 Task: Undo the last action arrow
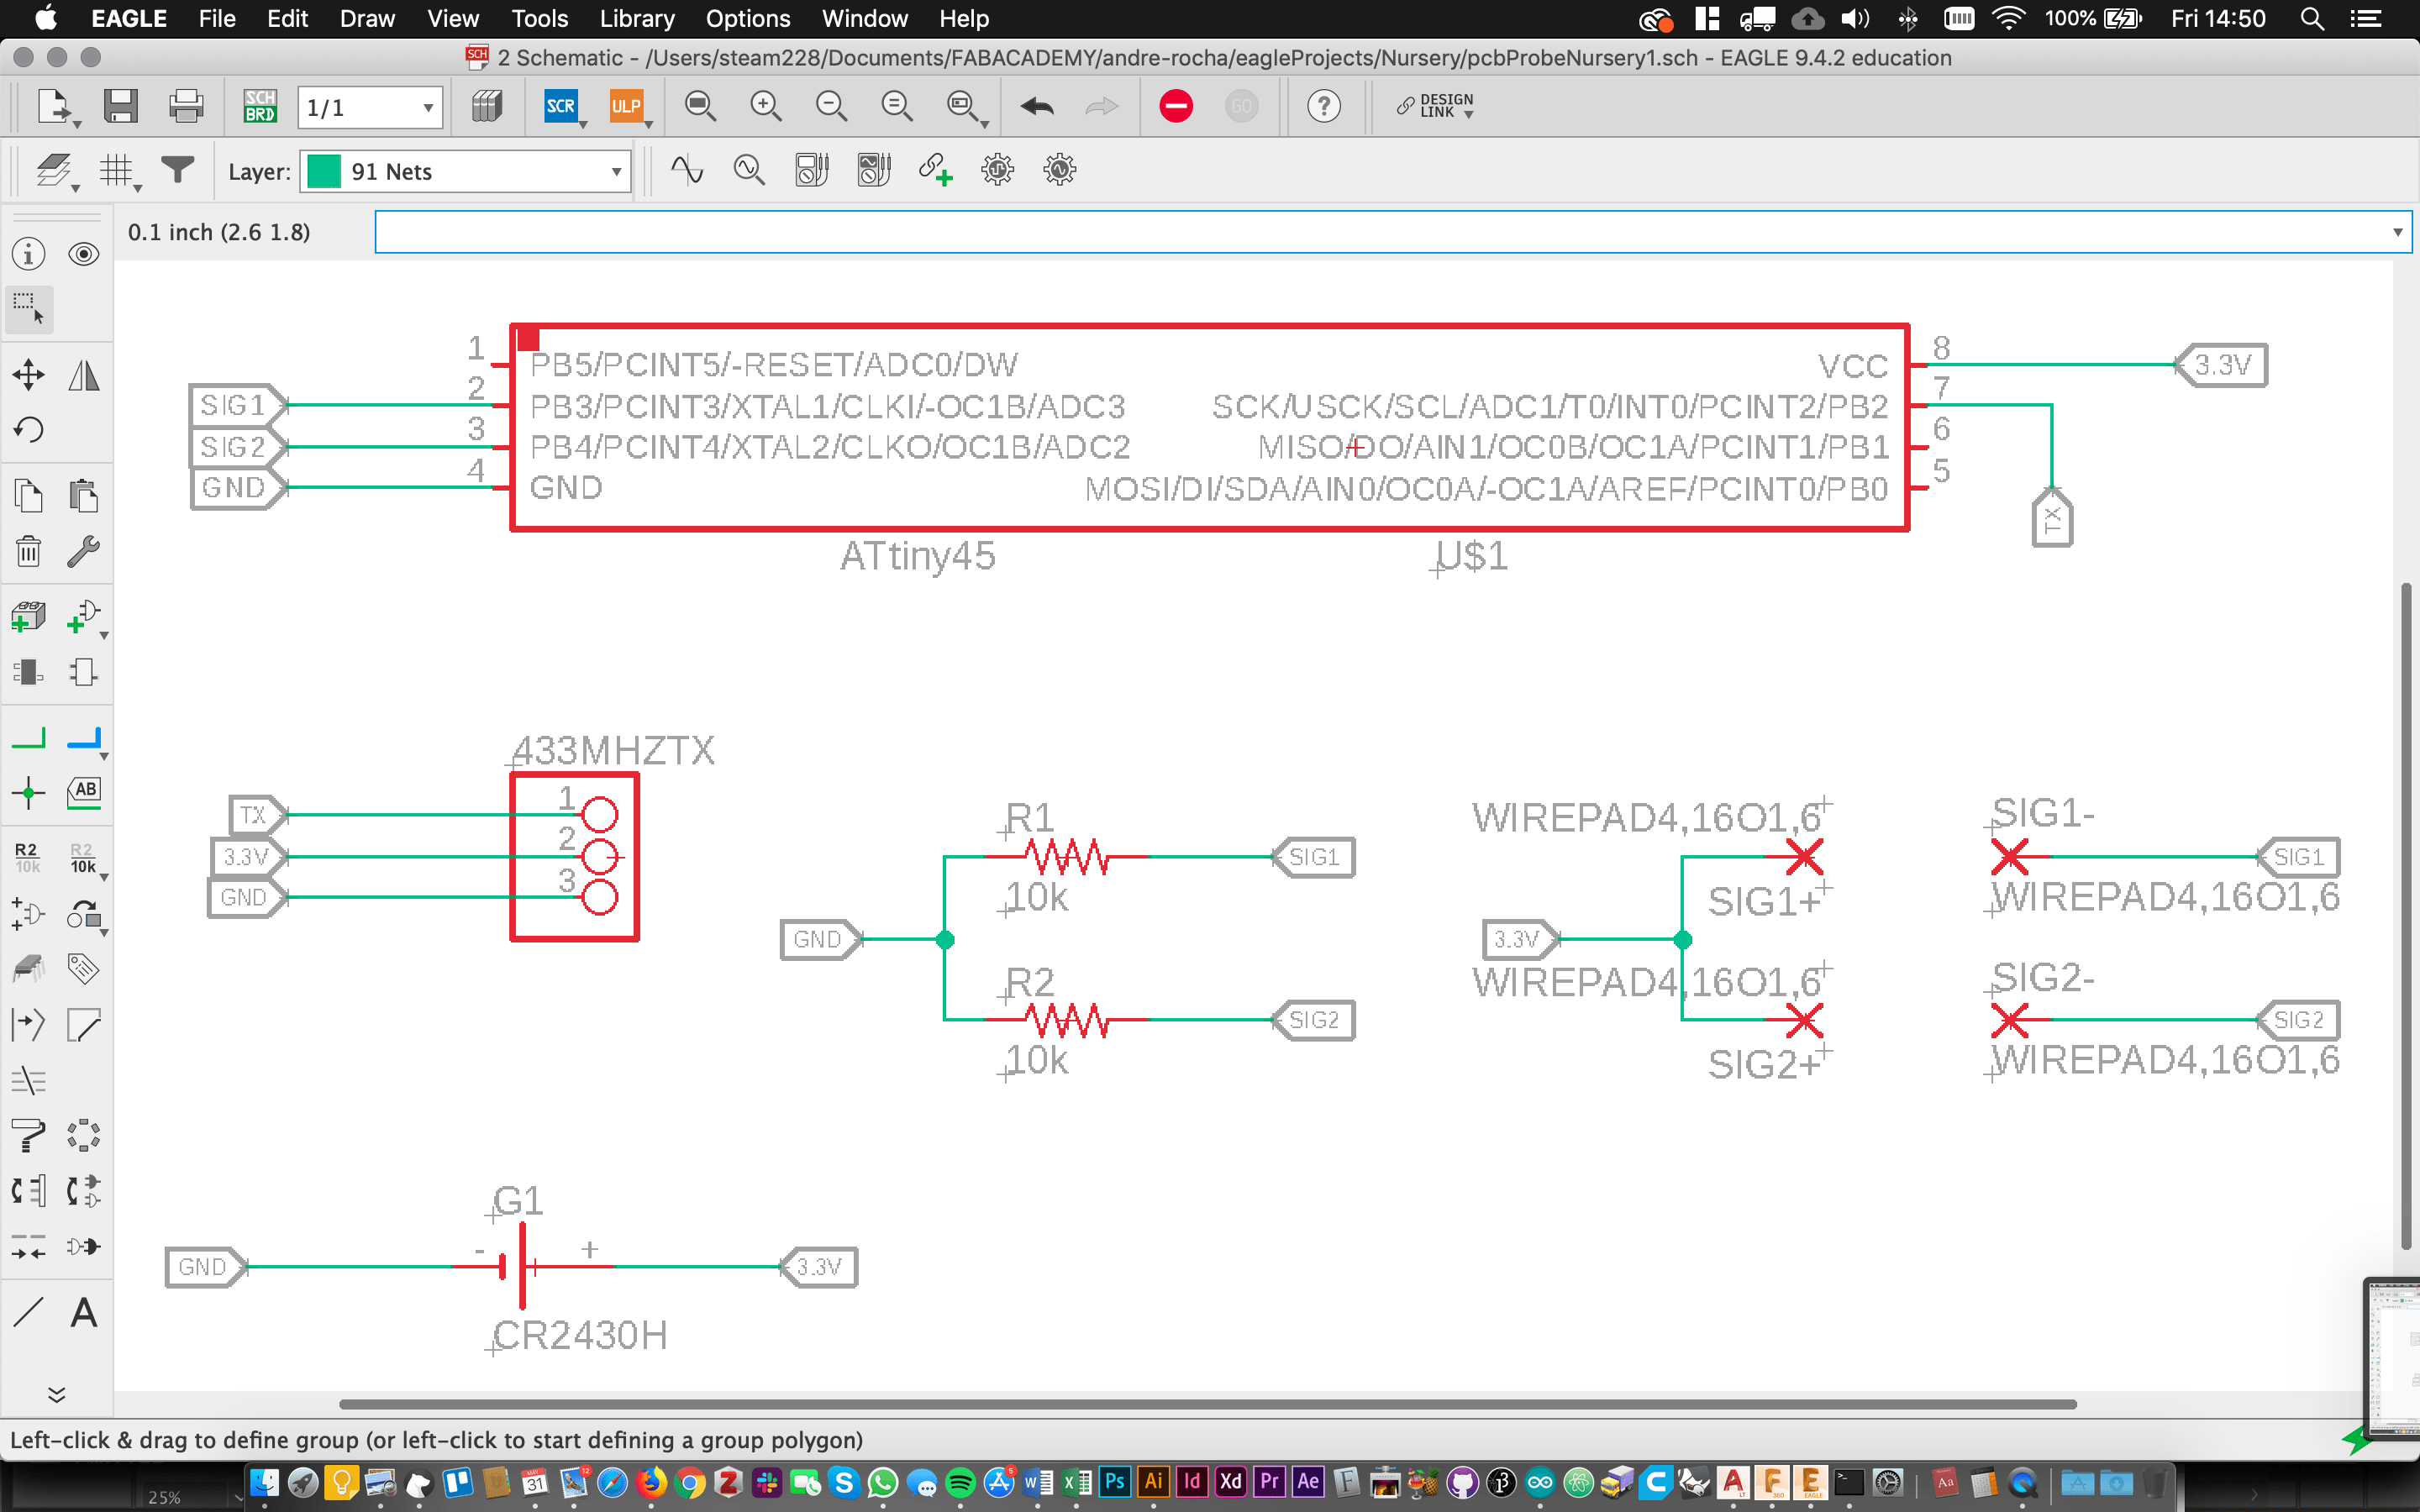point(1037,106)
